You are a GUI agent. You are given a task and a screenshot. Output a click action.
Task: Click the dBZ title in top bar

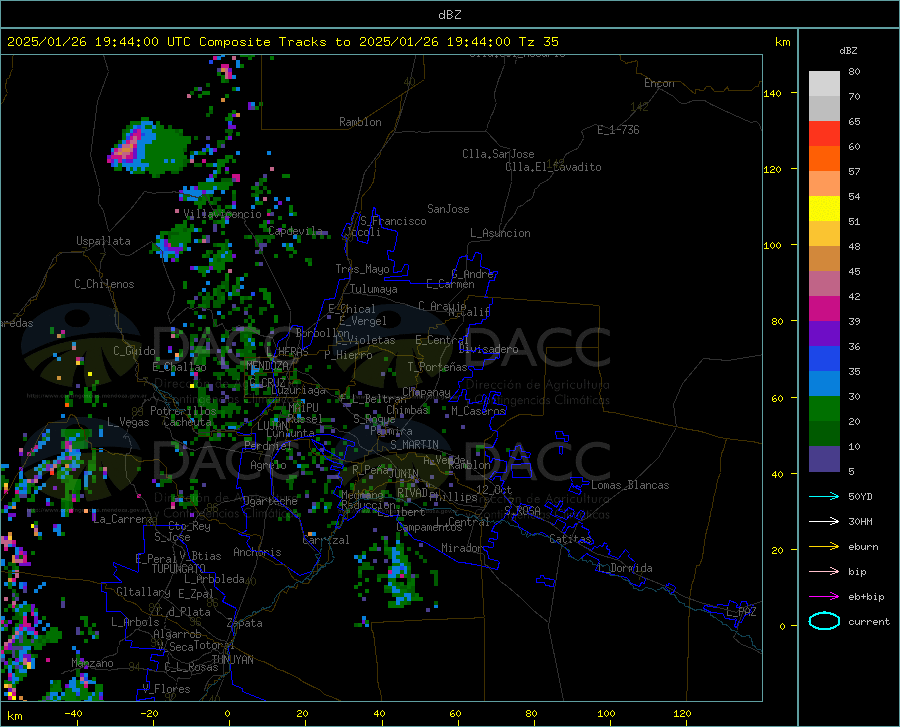(x=449, y=15)
